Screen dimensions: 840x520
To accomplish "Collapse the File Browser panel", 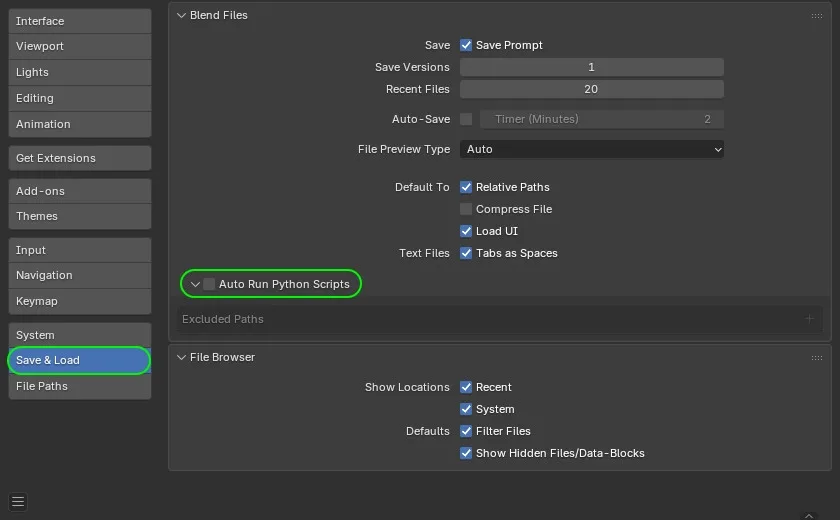I will point(181,357).
